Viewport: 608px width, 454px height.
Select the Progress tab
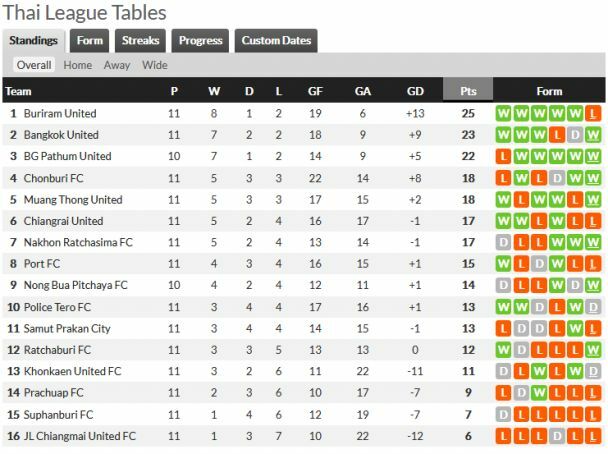point(200,41)
